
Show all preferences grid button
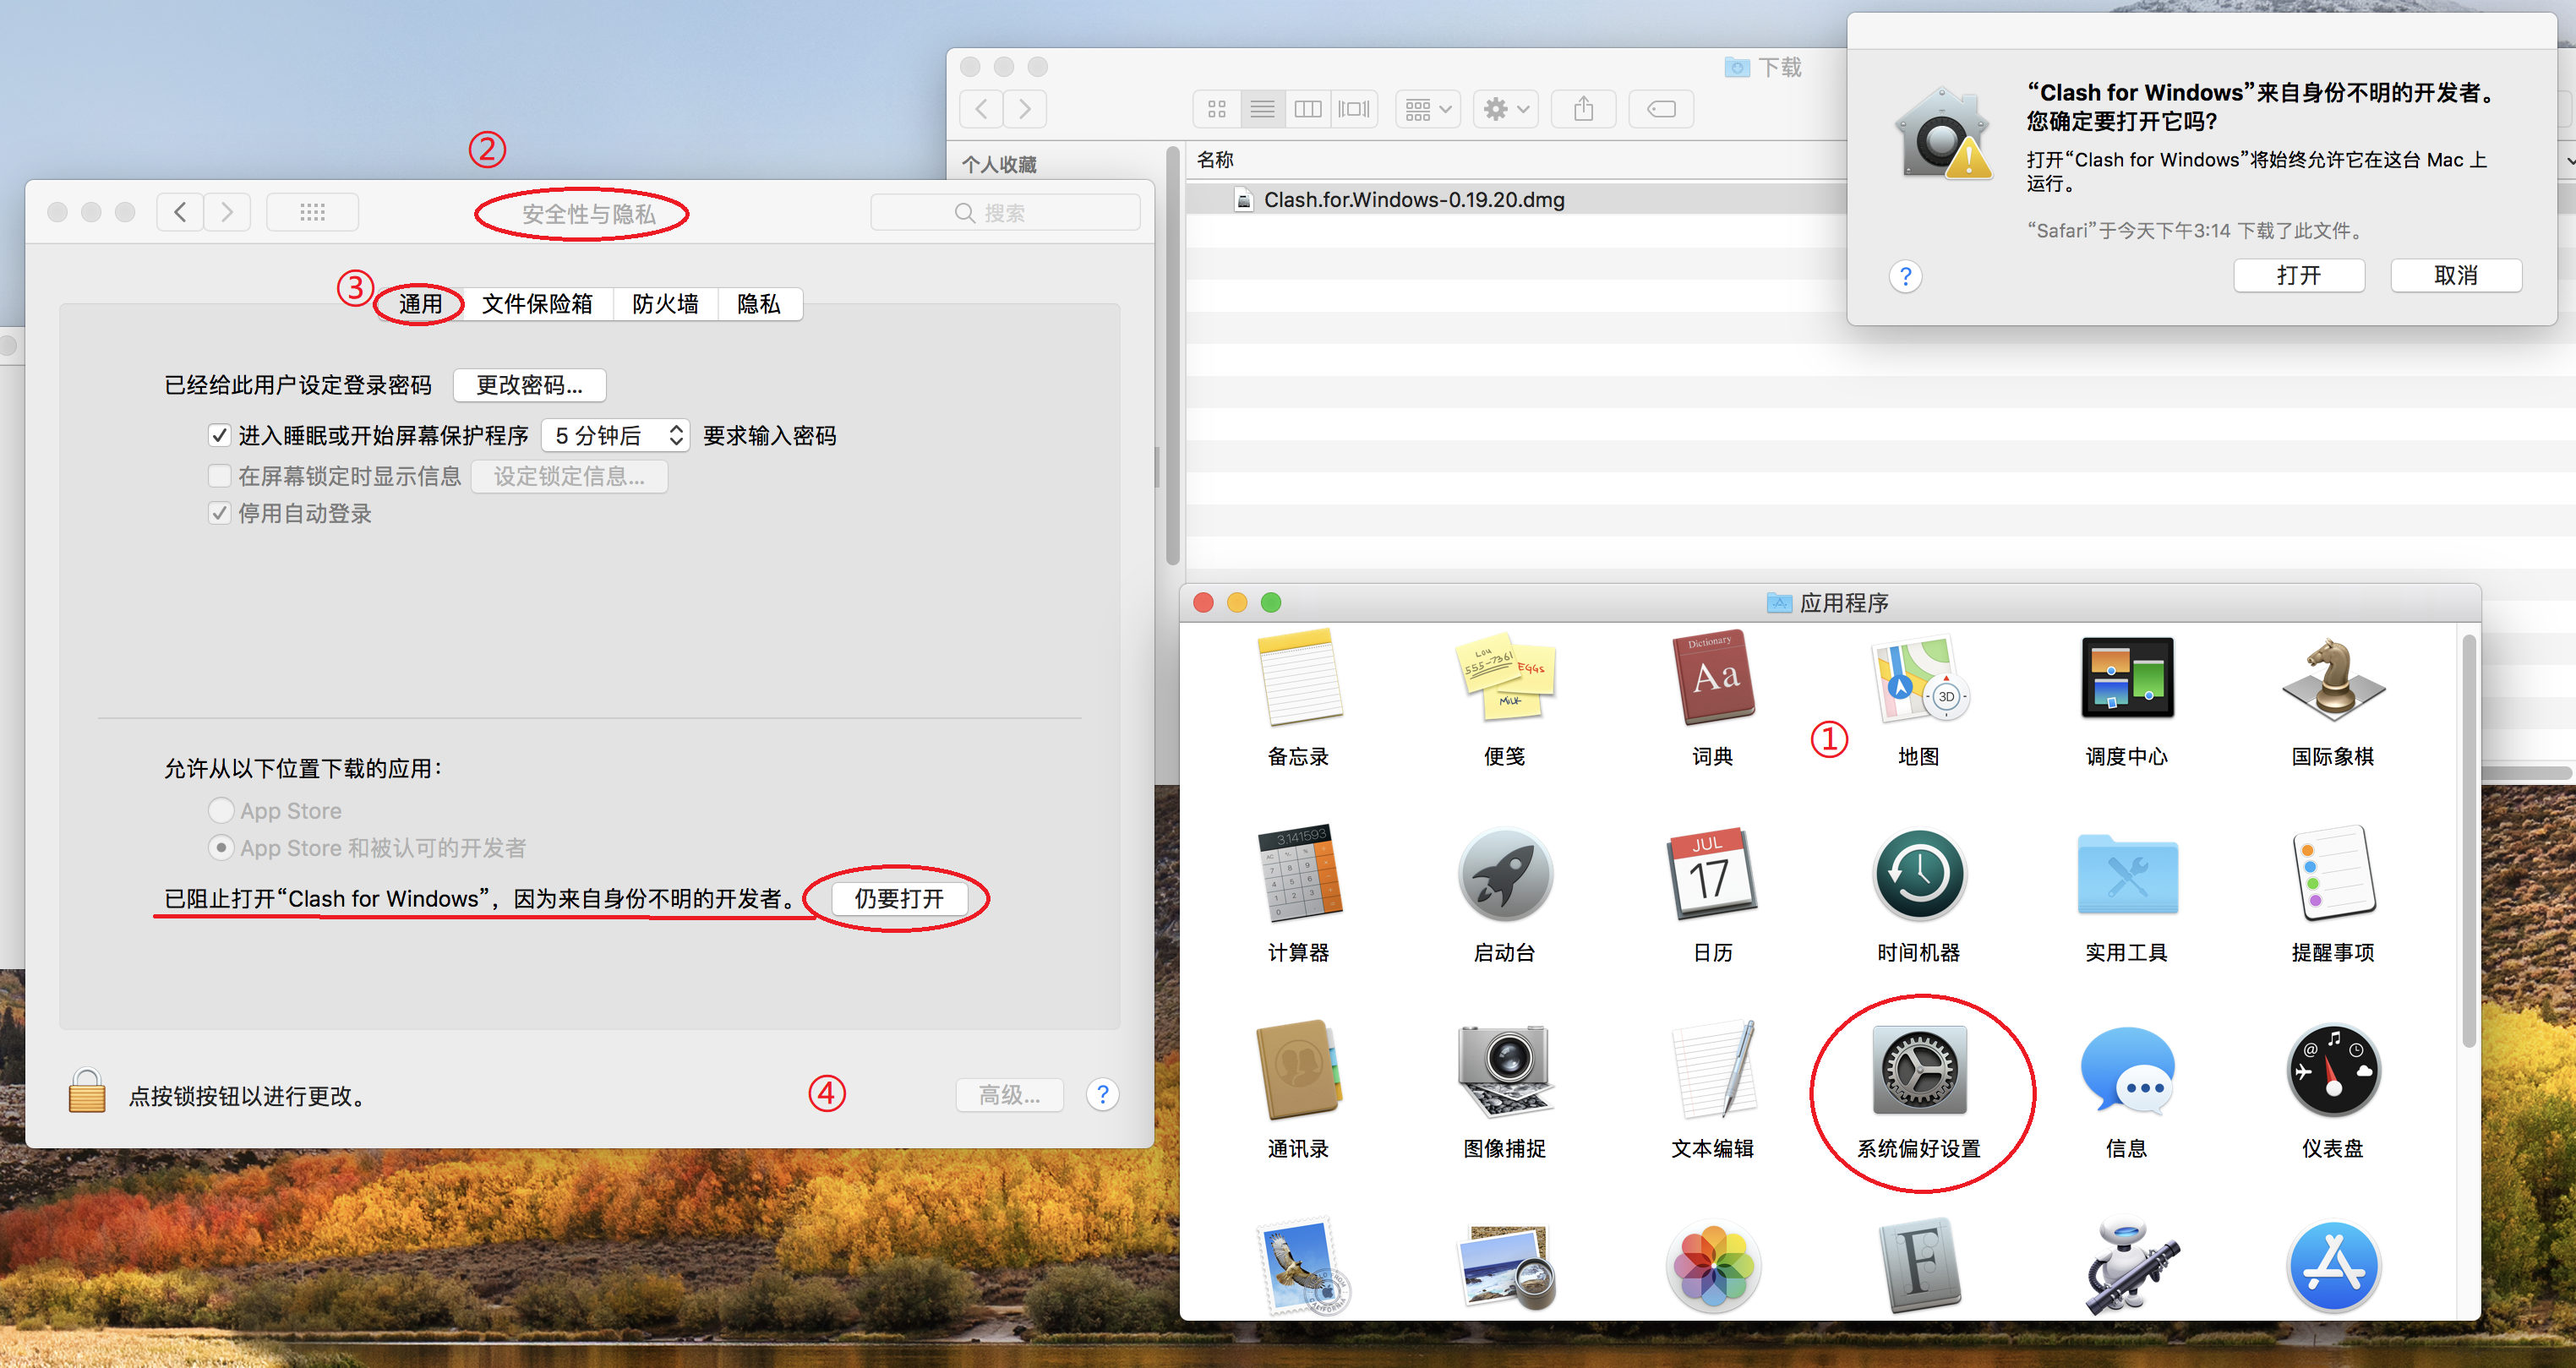click(x=312, y=212)
